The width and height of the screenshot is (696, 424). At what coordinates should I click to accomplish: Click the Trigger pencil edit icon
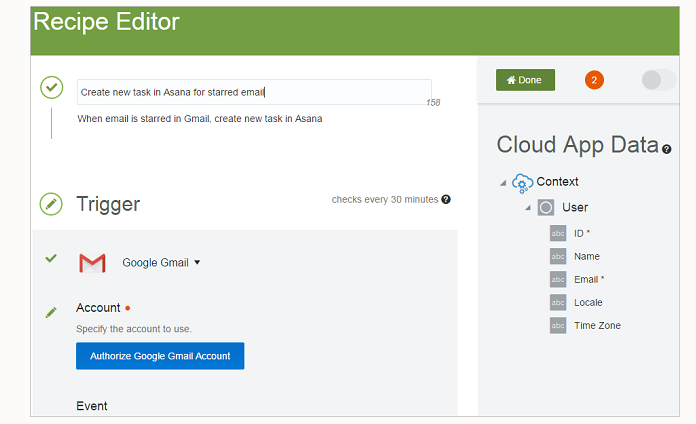[51, 204]
